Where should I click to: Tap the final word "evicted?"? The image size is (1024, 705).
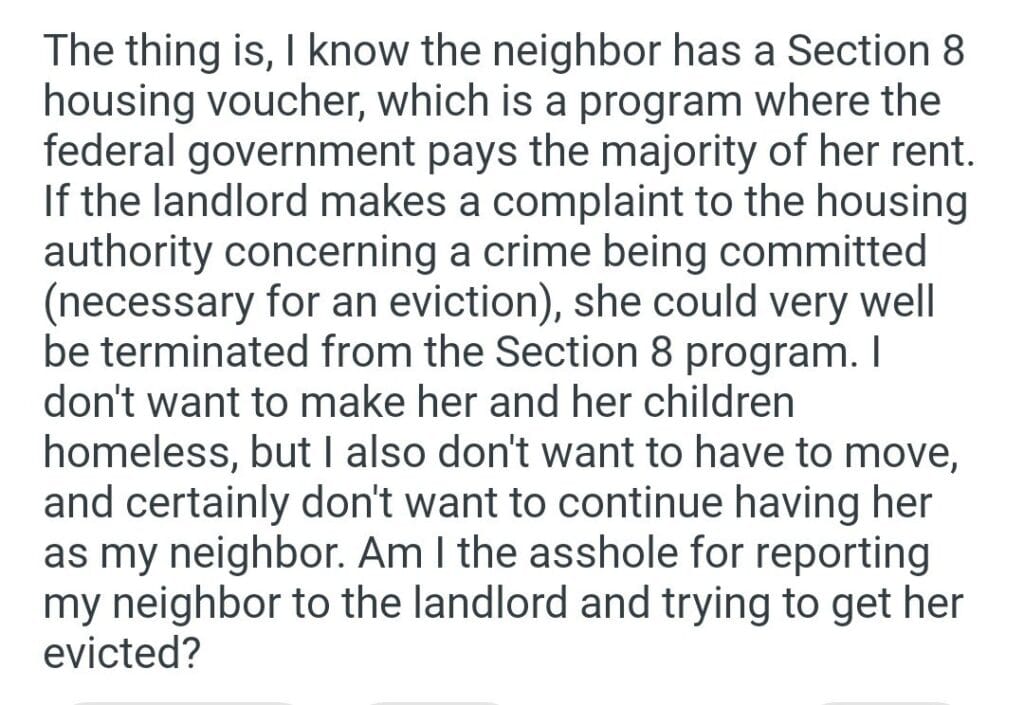point(121,652)
